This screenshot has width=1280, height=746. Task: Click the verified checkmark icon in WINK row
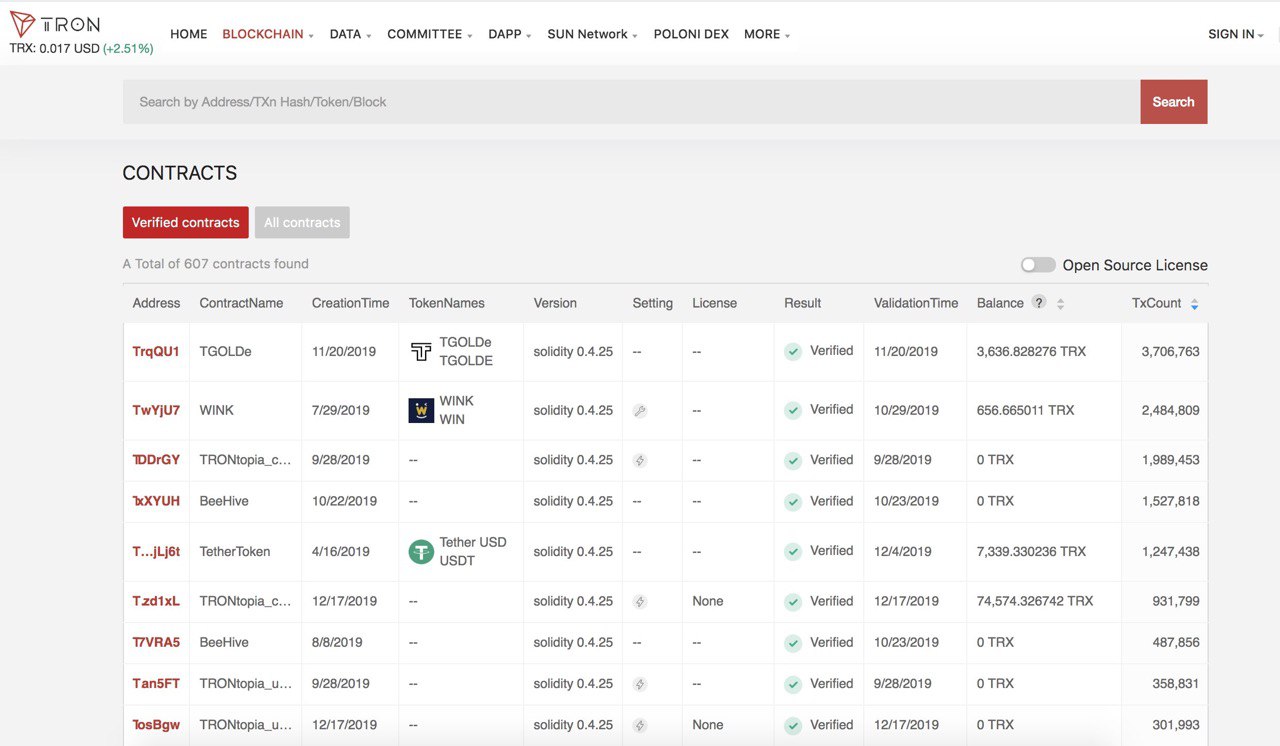(793, 410)
